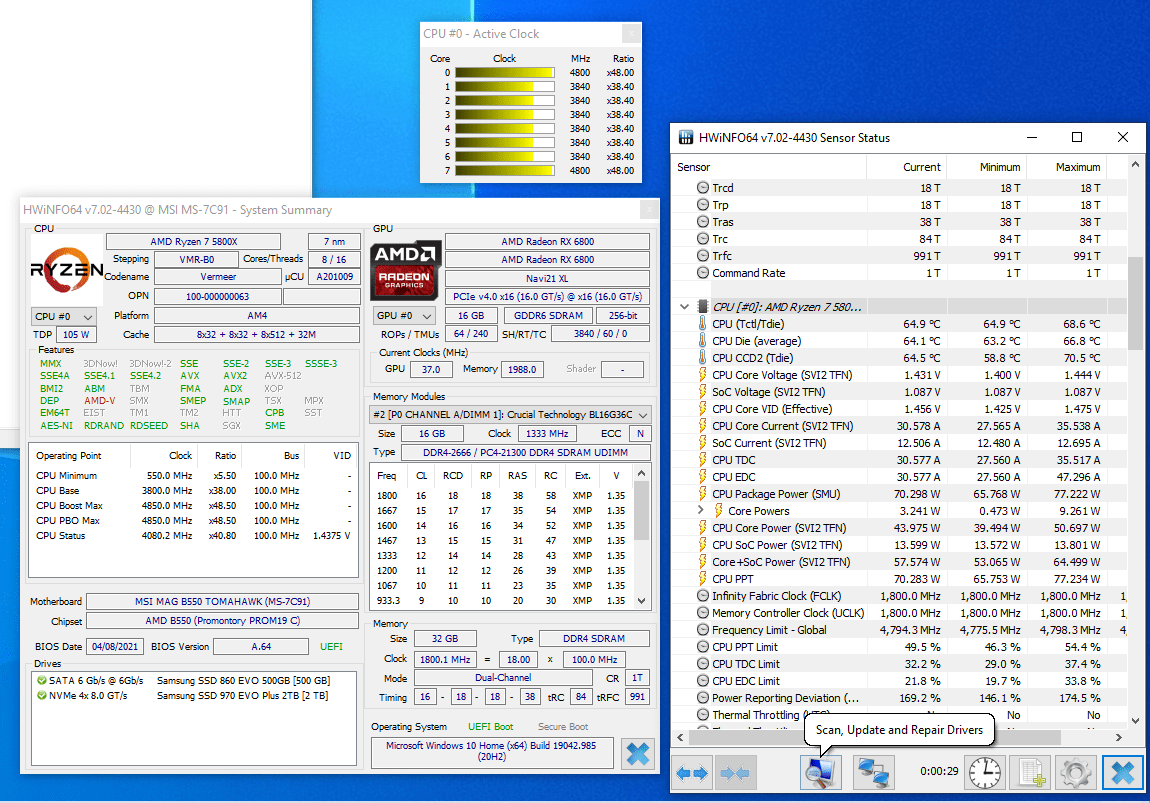Open Scan, Update and Repair Drivers icon
1150x803 pixels.
[820, 773]
